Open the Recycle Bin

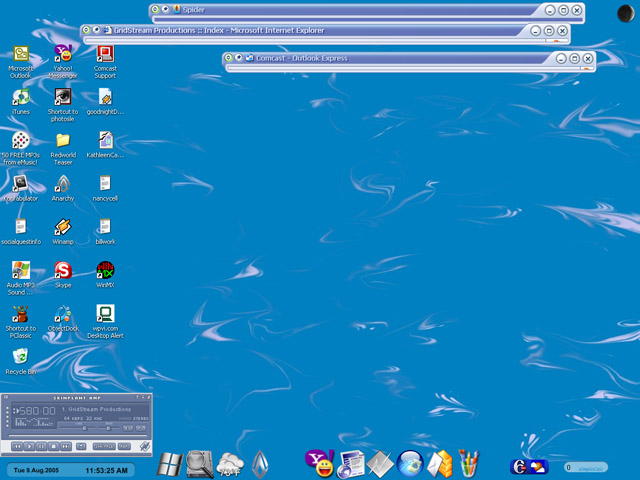[20, 356]
